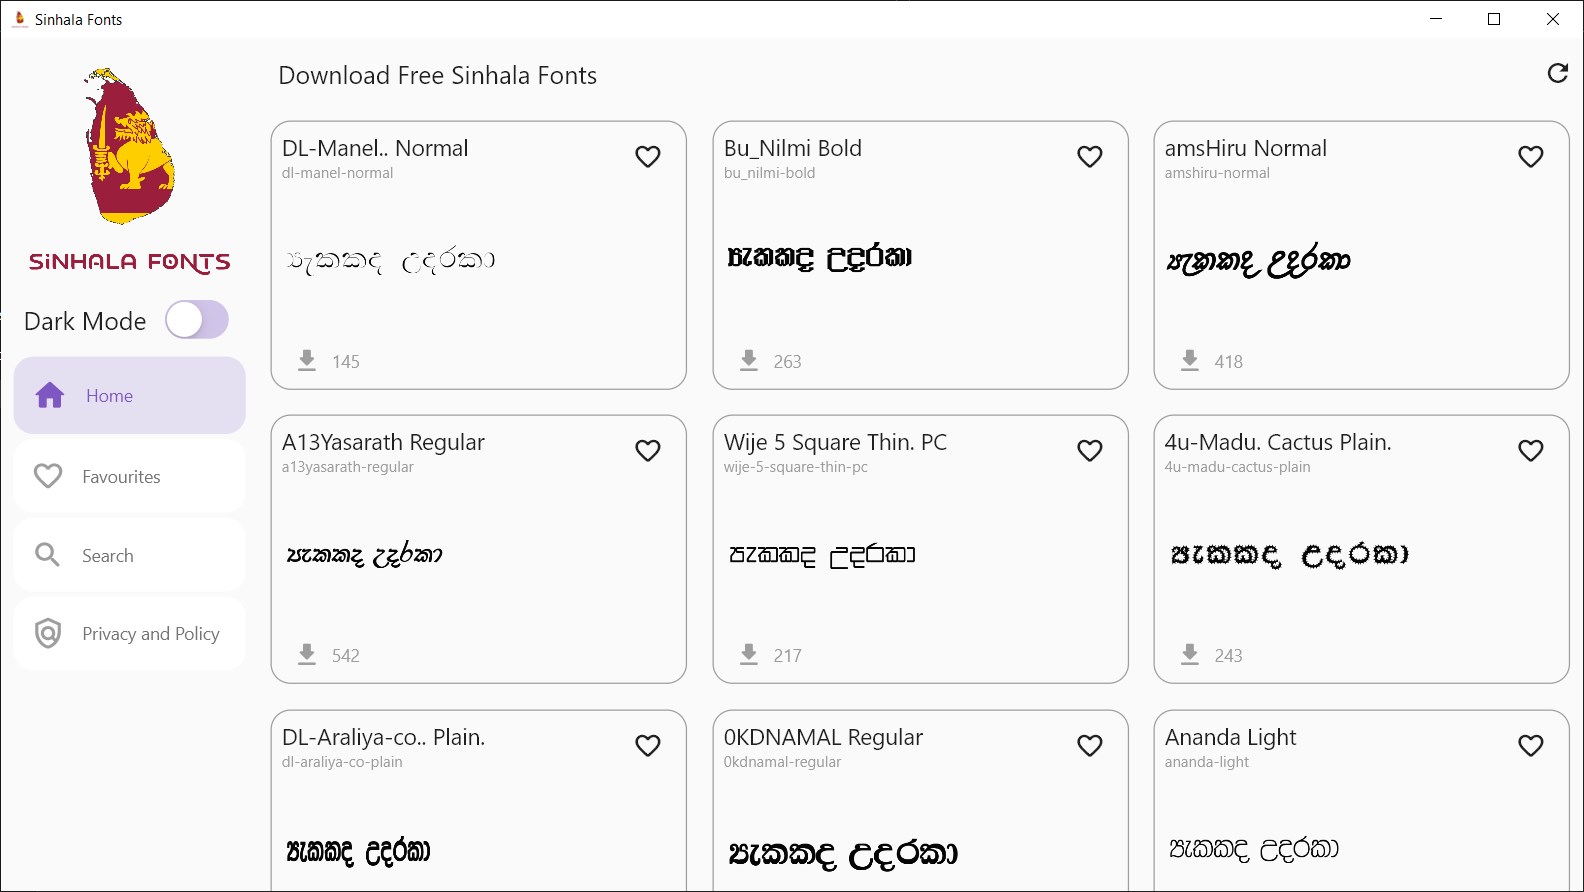Click the heart on Bu_Nilmi Bold
This screenshot has height=892, width=1584.
pyautogui.click(x=1089, y=157)
